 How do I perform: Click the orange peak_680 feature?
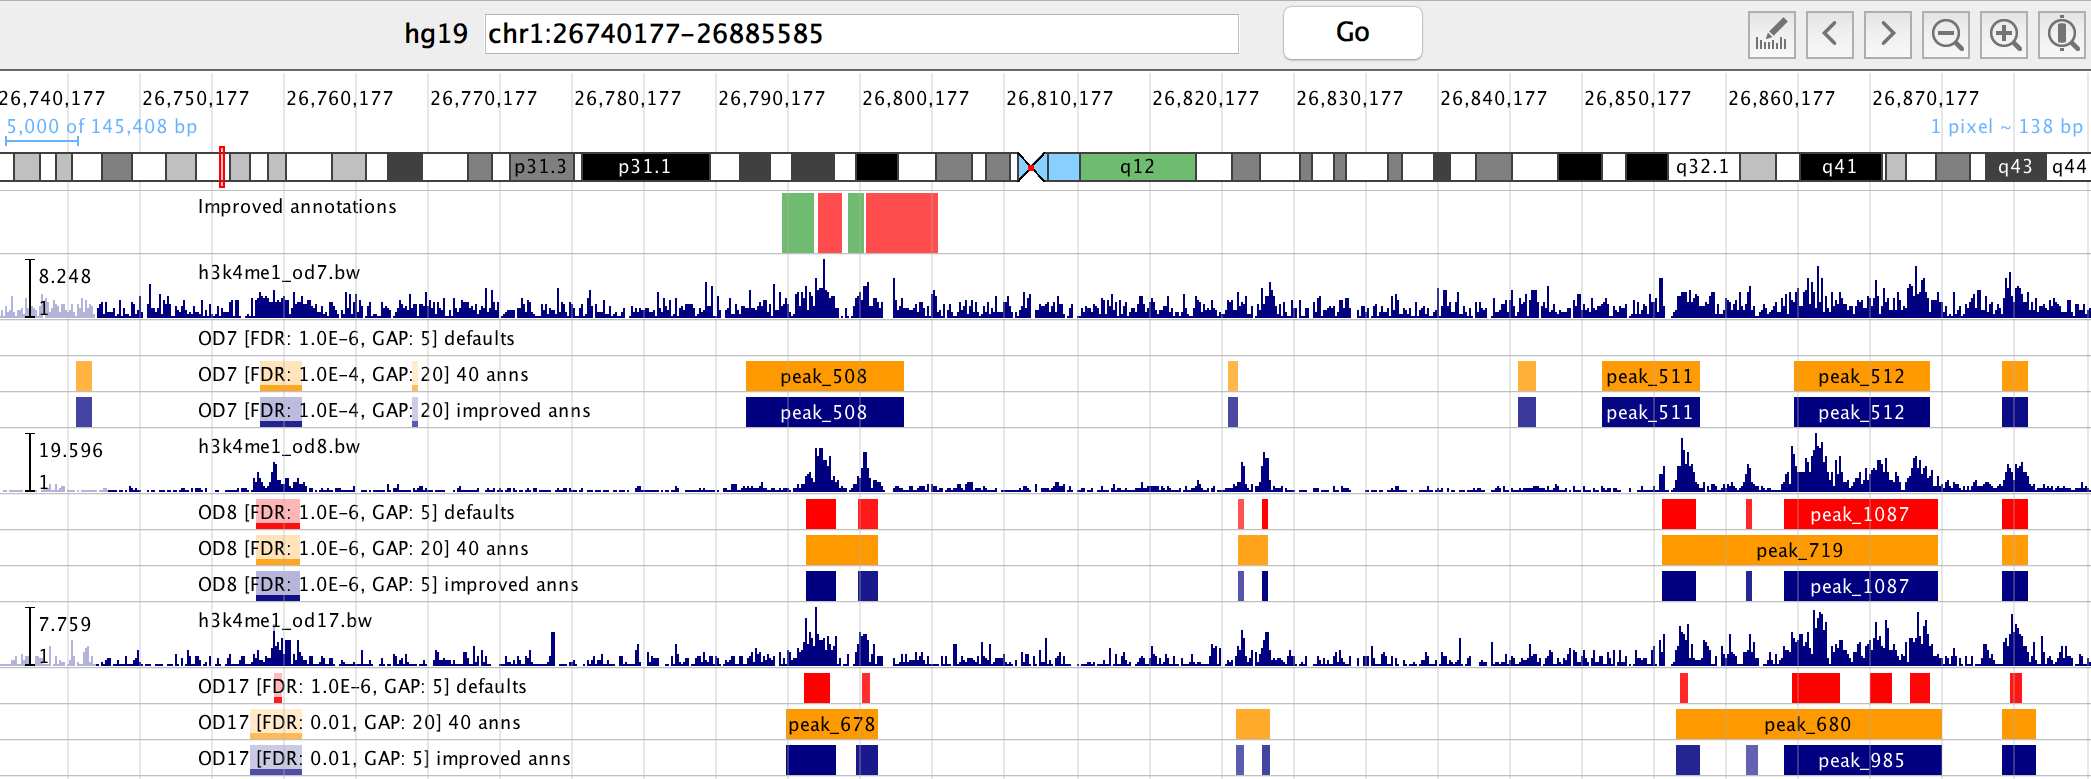(1807, 724)
